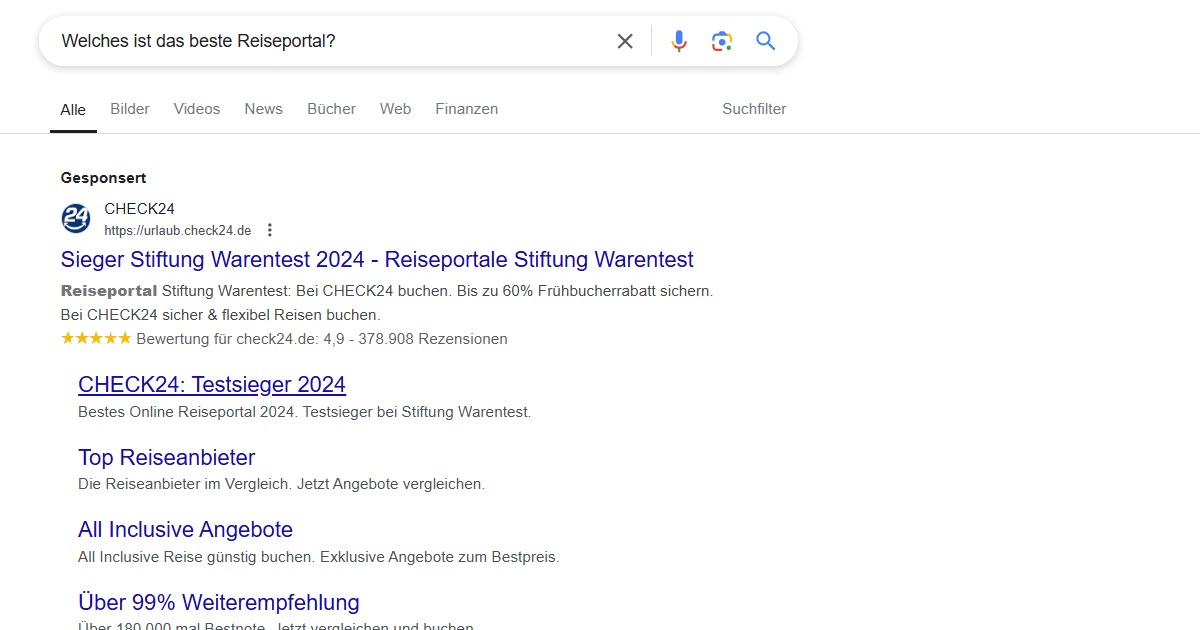Click the Bis zu 60% Frühbucherrabatt ad description line

[x=387, y=291]
